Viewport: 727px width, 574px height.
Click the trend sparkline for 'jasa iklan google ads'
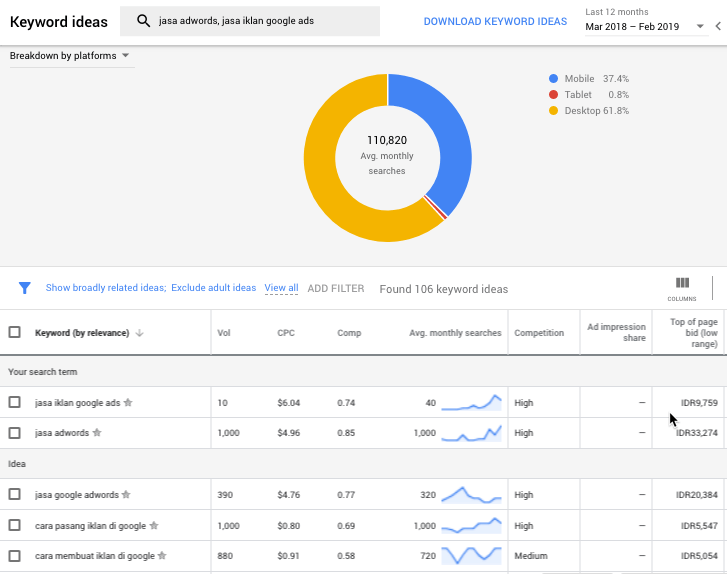point(472,402)
